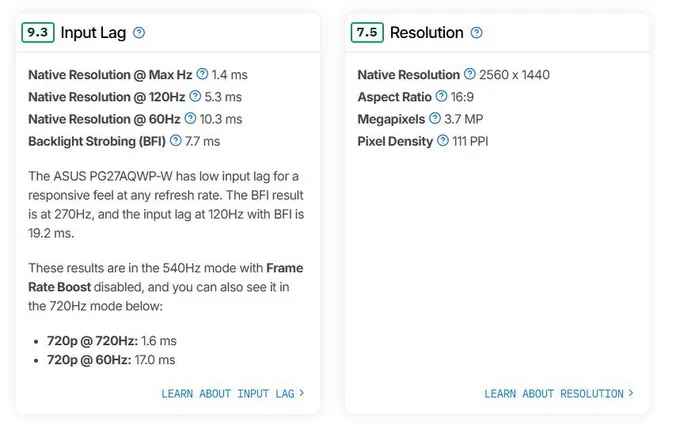
Task: Show Backlight Strobing (BFI) help tooltip
Action: (x=175, y=141)
